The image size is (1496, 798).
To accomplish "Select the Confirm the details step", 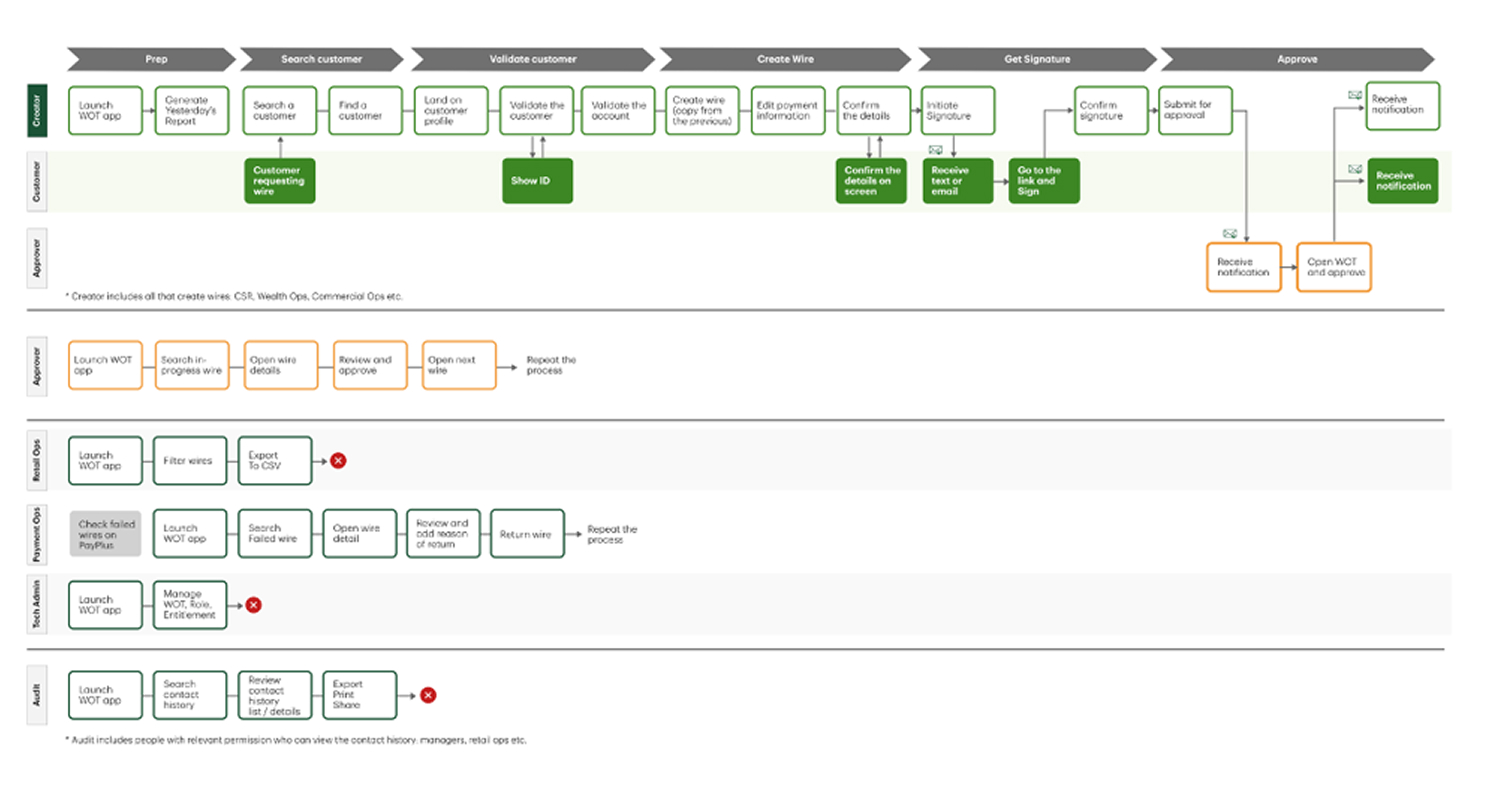I will (x=873, y=110).
